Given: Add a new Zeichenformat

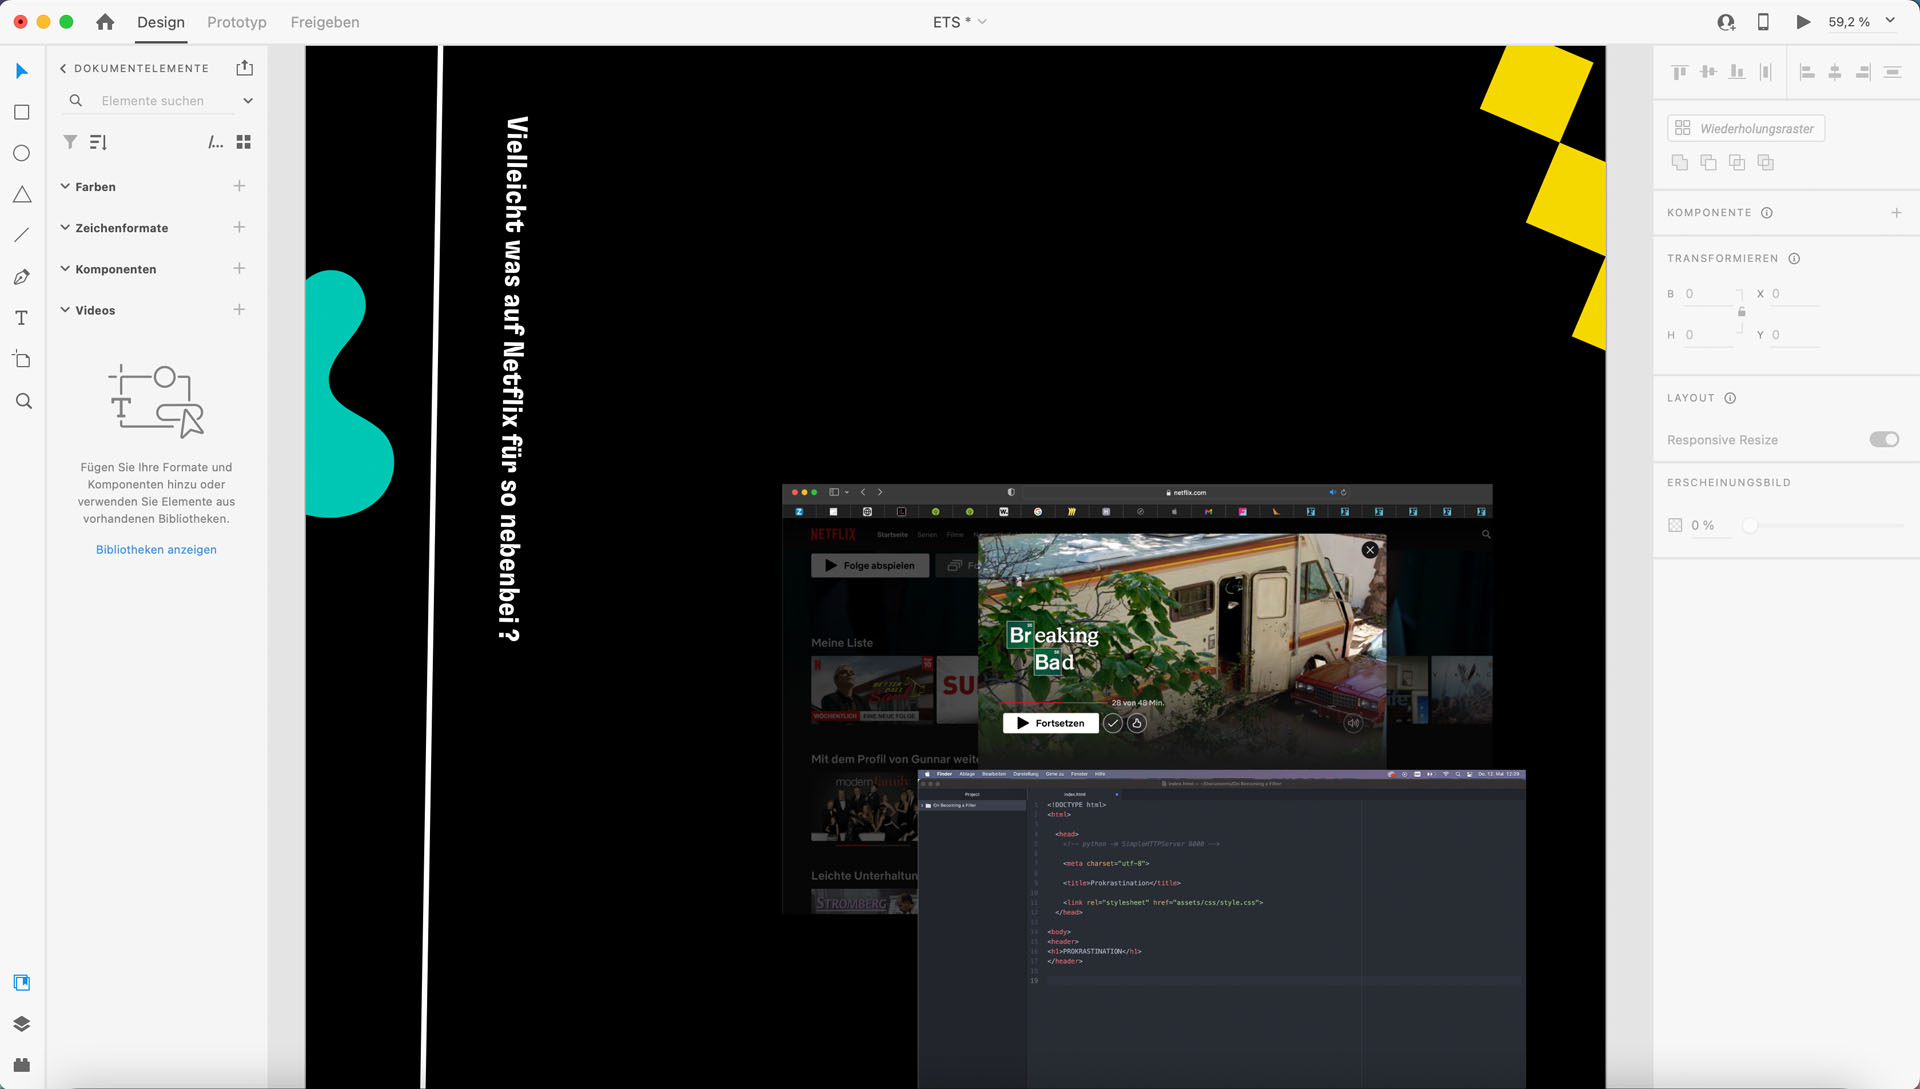Looking at the screenshot, I should tap(239, 227).
